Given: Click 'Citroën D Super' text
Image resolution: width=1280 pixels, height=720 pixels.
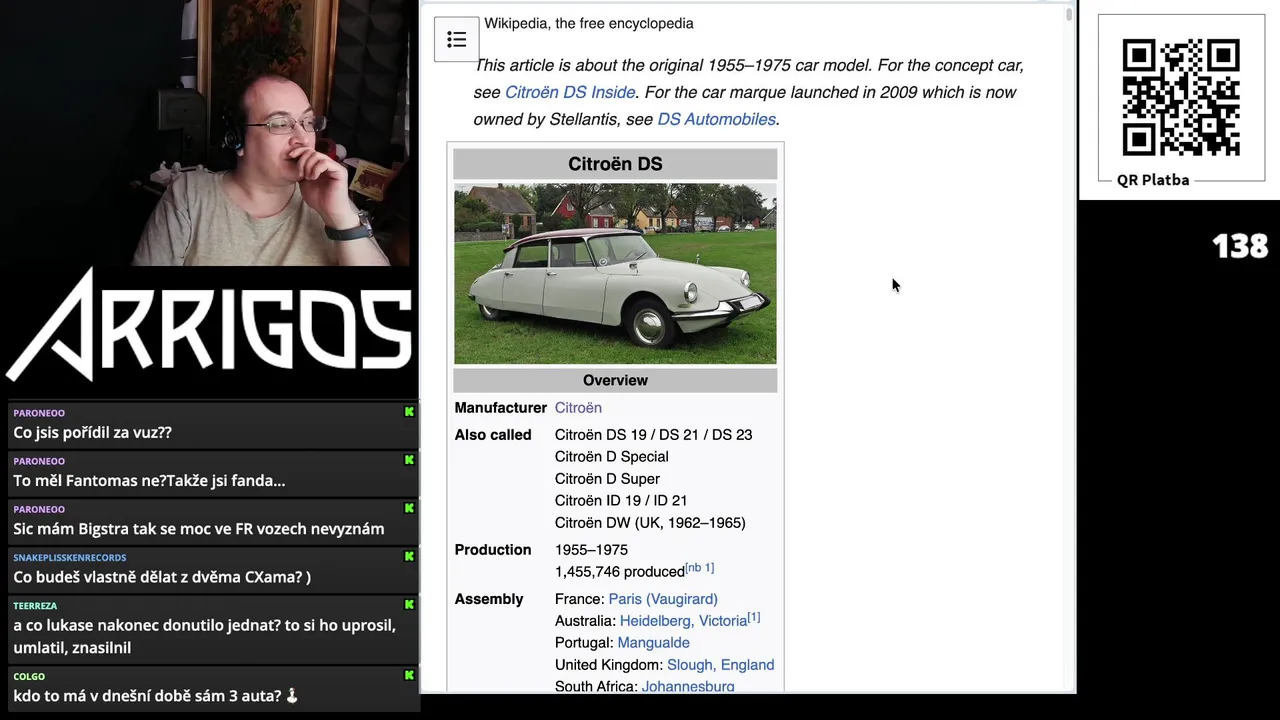Looking at the screenshot, I should click(x=607, y=479).
